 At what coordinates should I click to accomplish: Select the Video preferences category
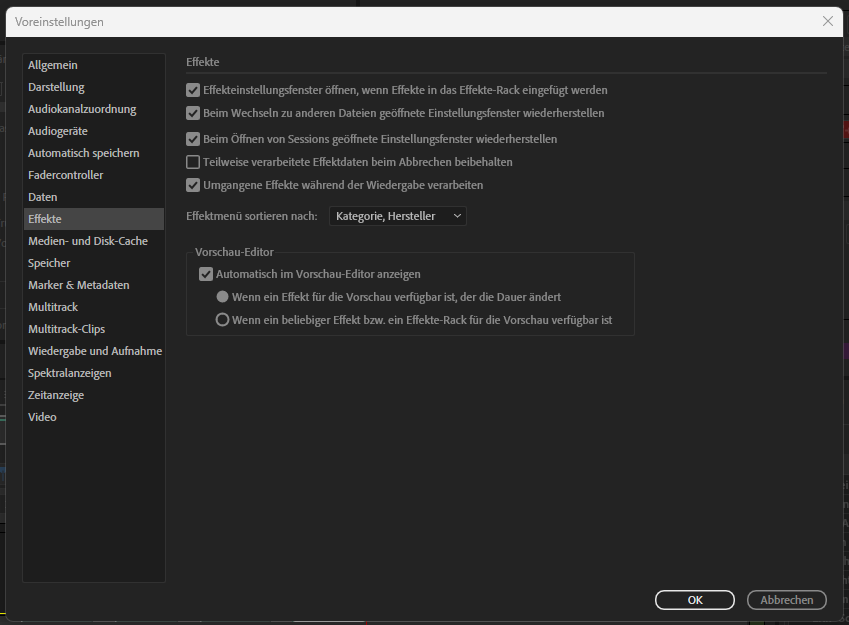(x=42, y=416)
